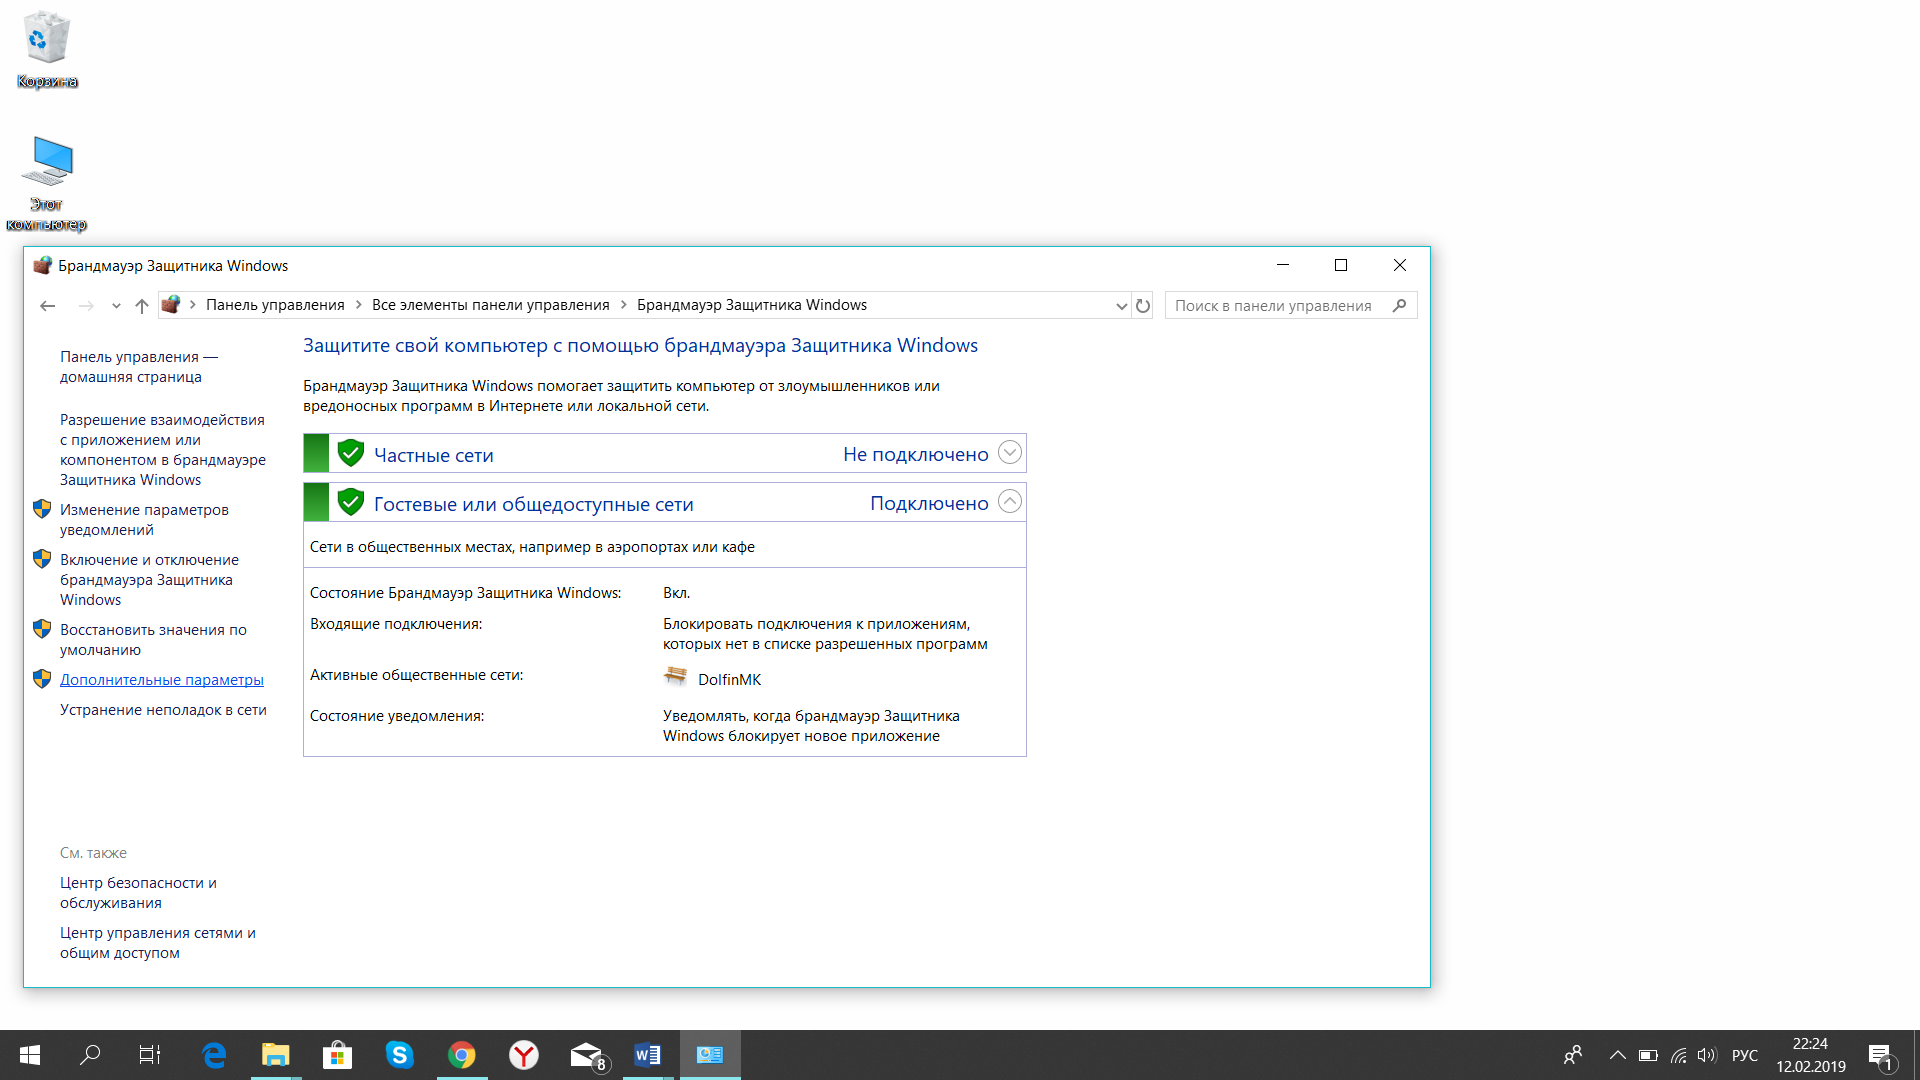
Task: Click the battery status tray icon
Action: point(1649,1055)
